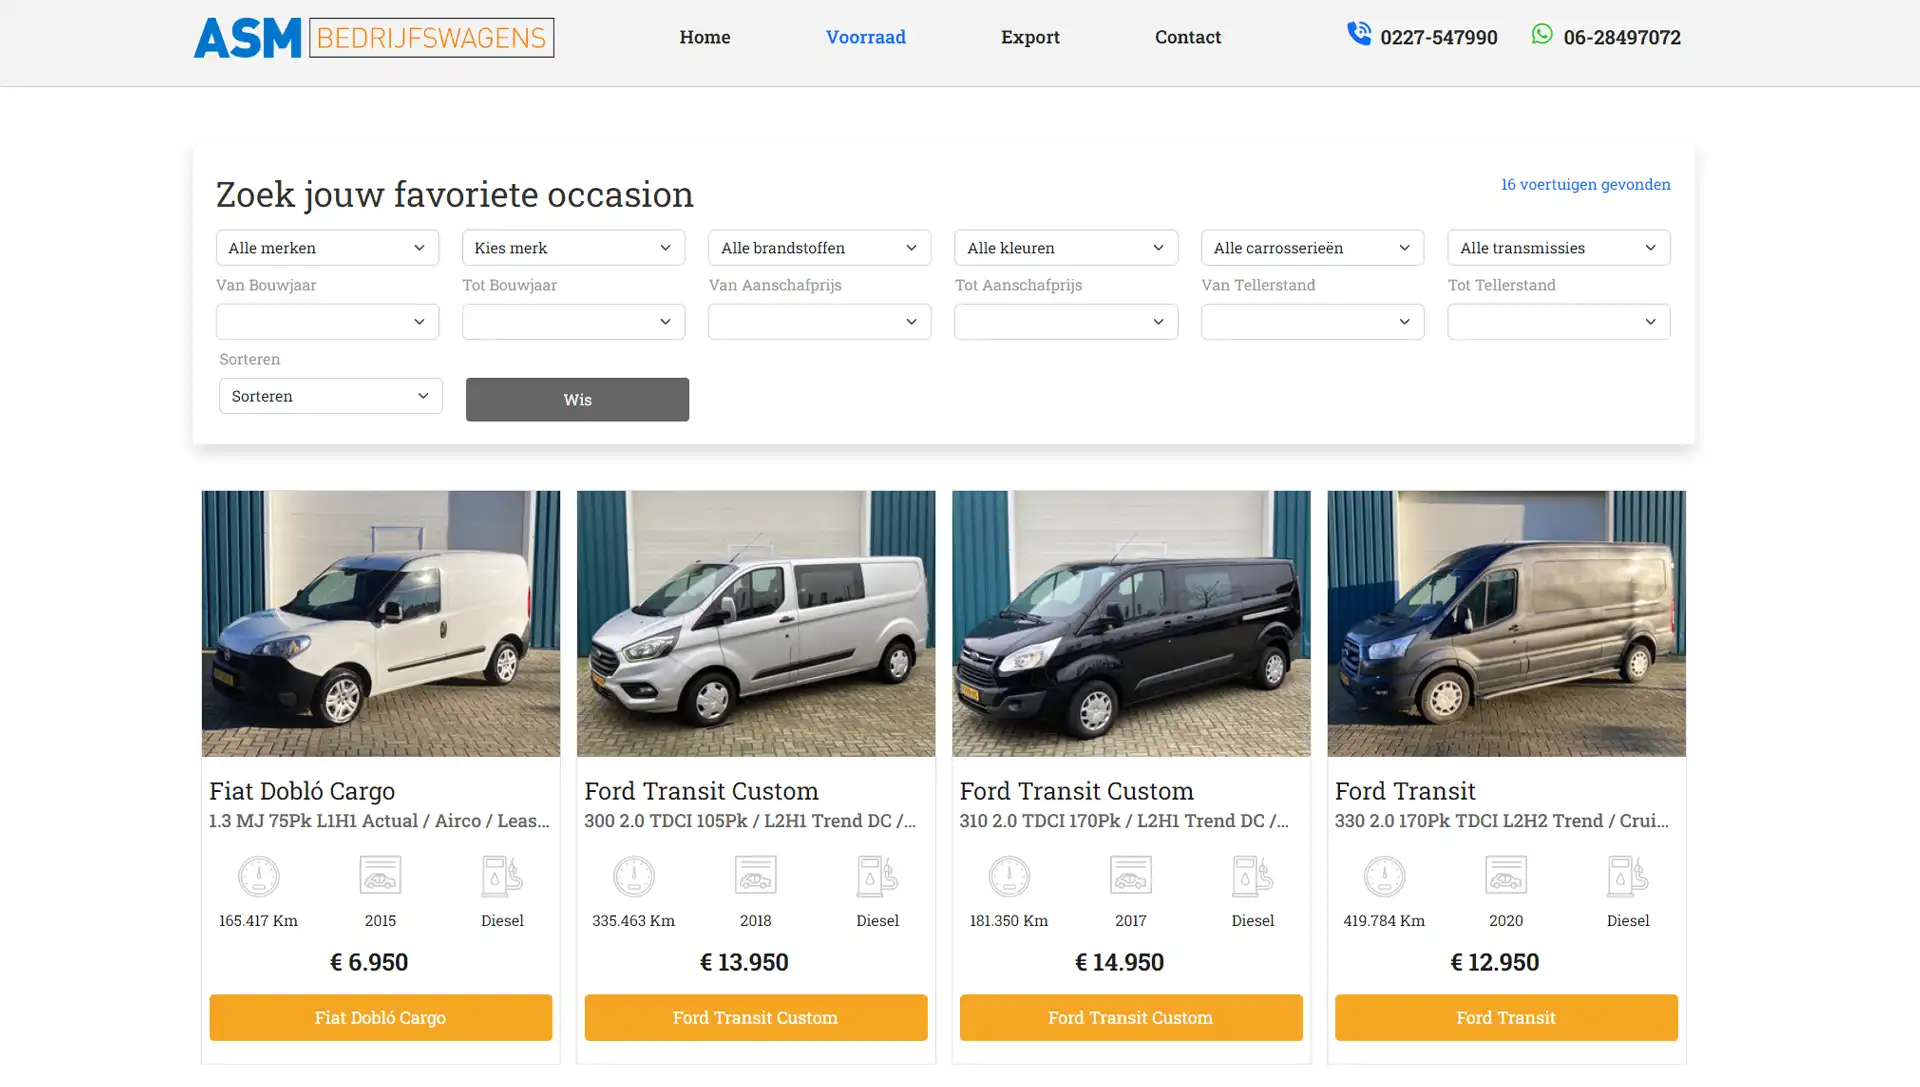This screenshot has width=1920, height=1087.
Task: Click the car year icon above 2018
Action: (755, 875)
